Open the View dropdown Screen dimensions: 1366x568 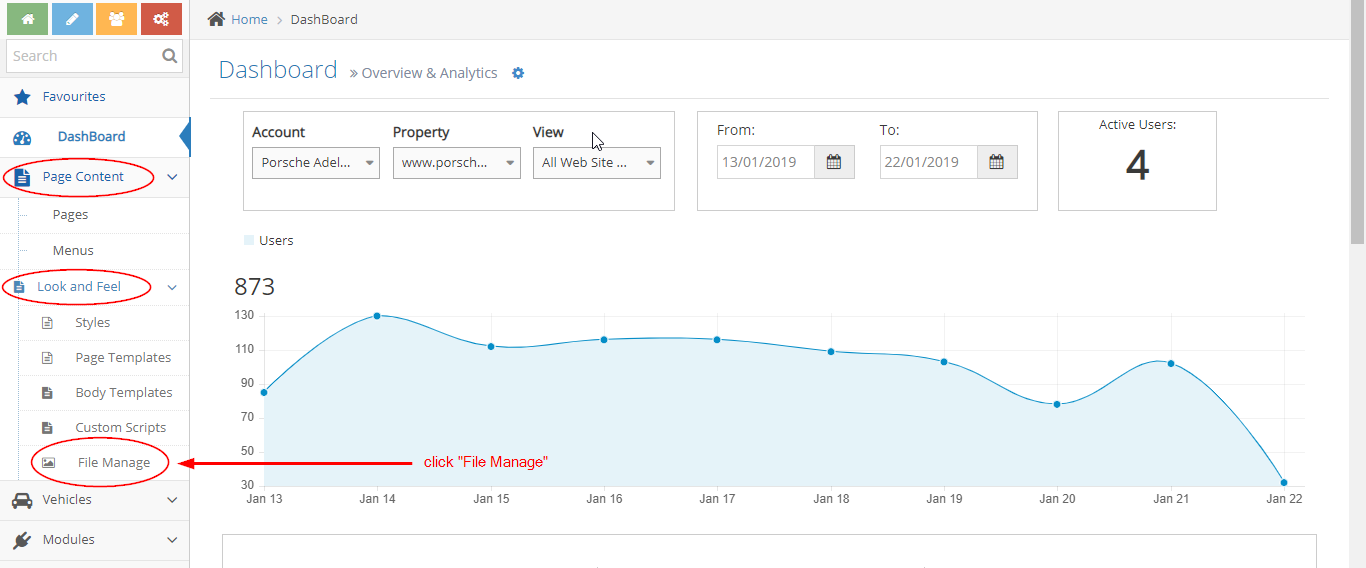pos(596,162)
